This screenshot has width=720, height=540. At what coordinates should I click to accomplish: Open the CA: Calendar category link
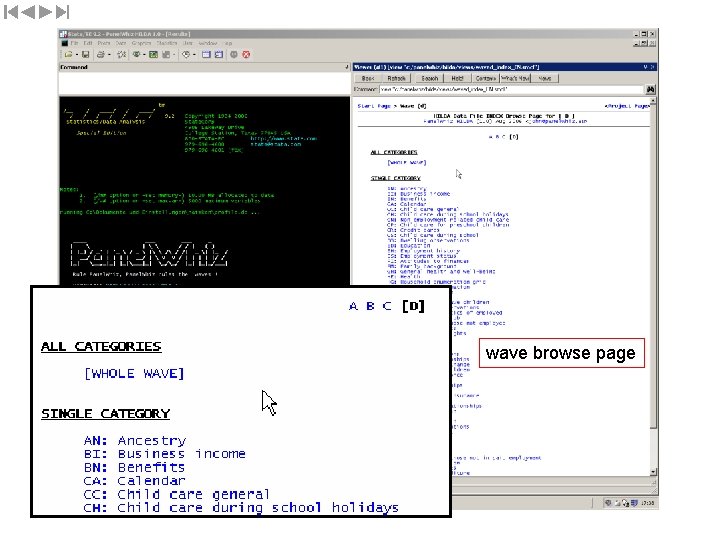407,204
